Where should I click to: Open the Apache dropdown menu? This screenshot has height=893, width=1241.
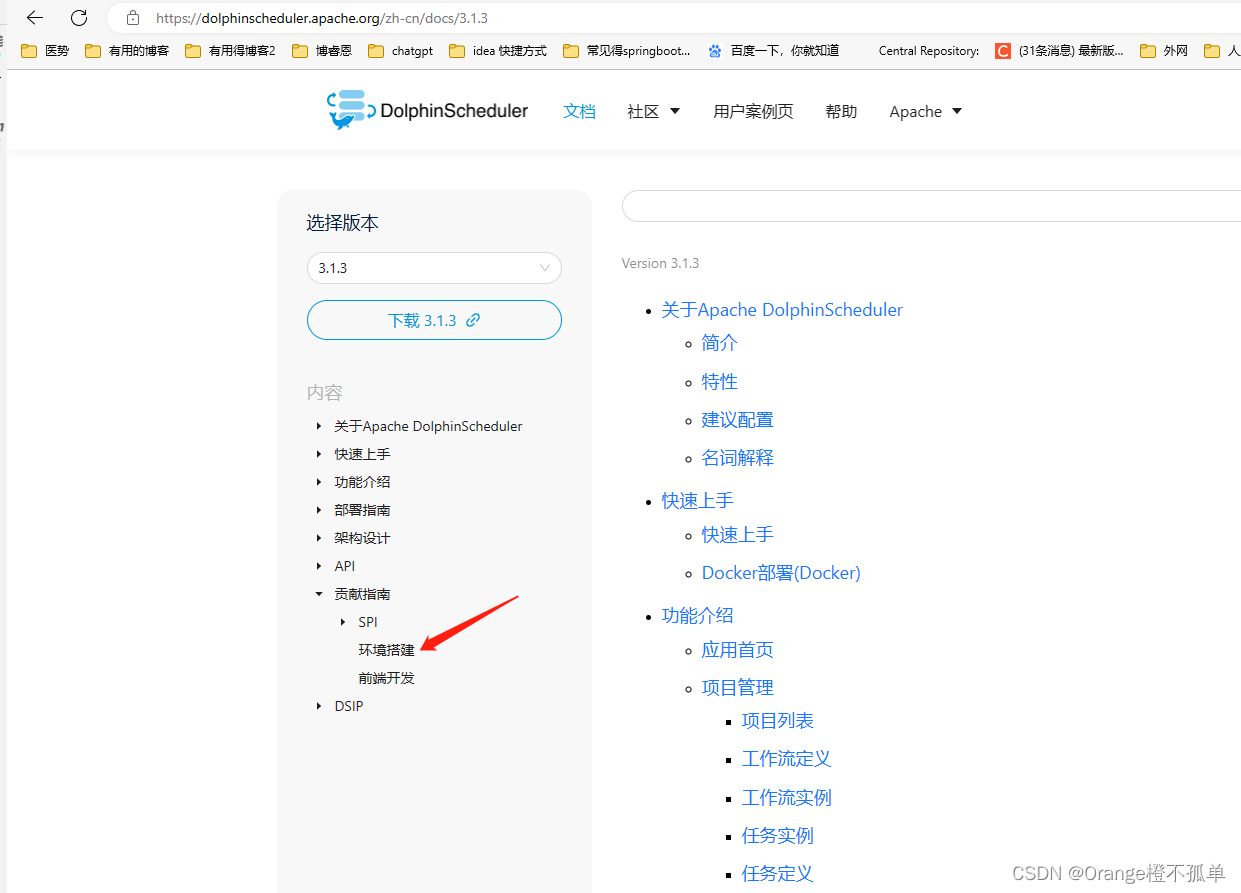coord(925,111)
